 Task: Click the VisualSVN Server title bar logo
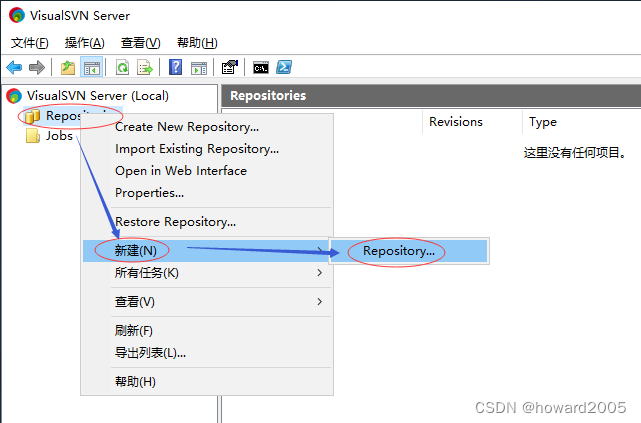coord(17,15)
